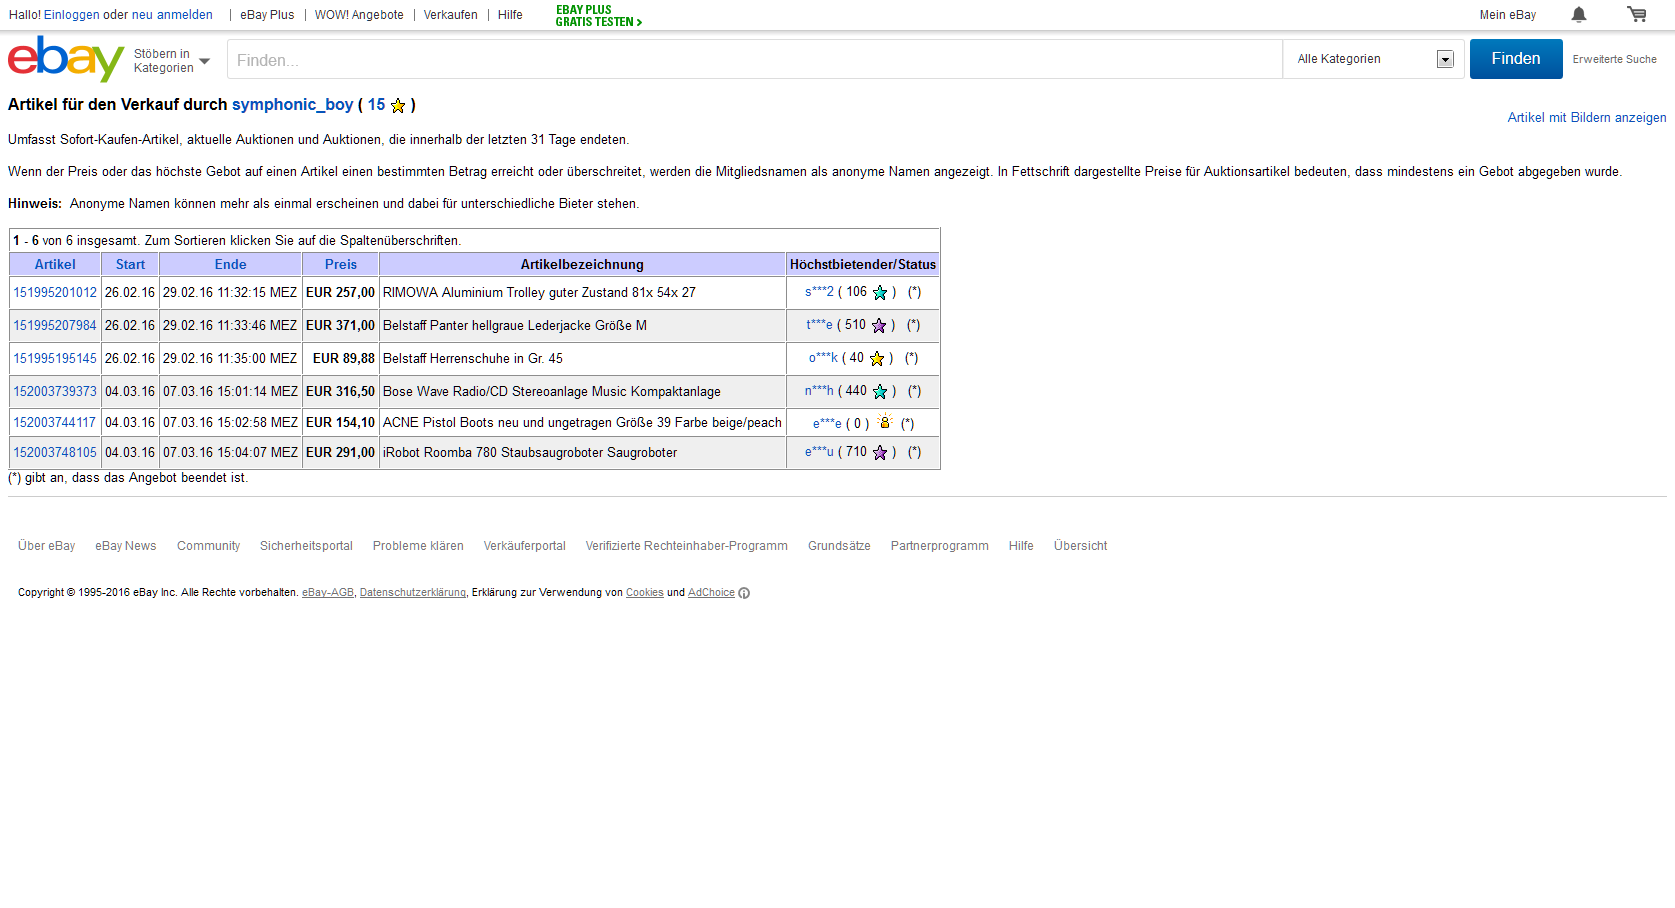Open eBay-AGB link in copyright line
The height and width of the screenshot is (908, 1675).
pos(328,593)
